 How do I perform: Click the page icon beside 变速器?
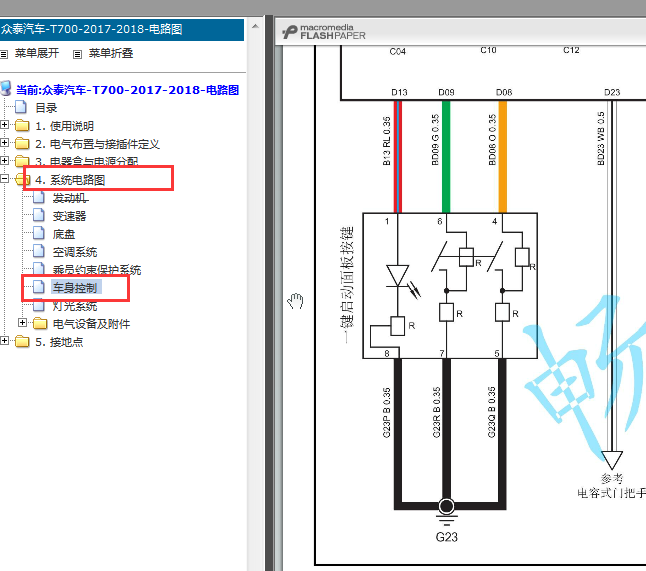[x=39, y=215]
